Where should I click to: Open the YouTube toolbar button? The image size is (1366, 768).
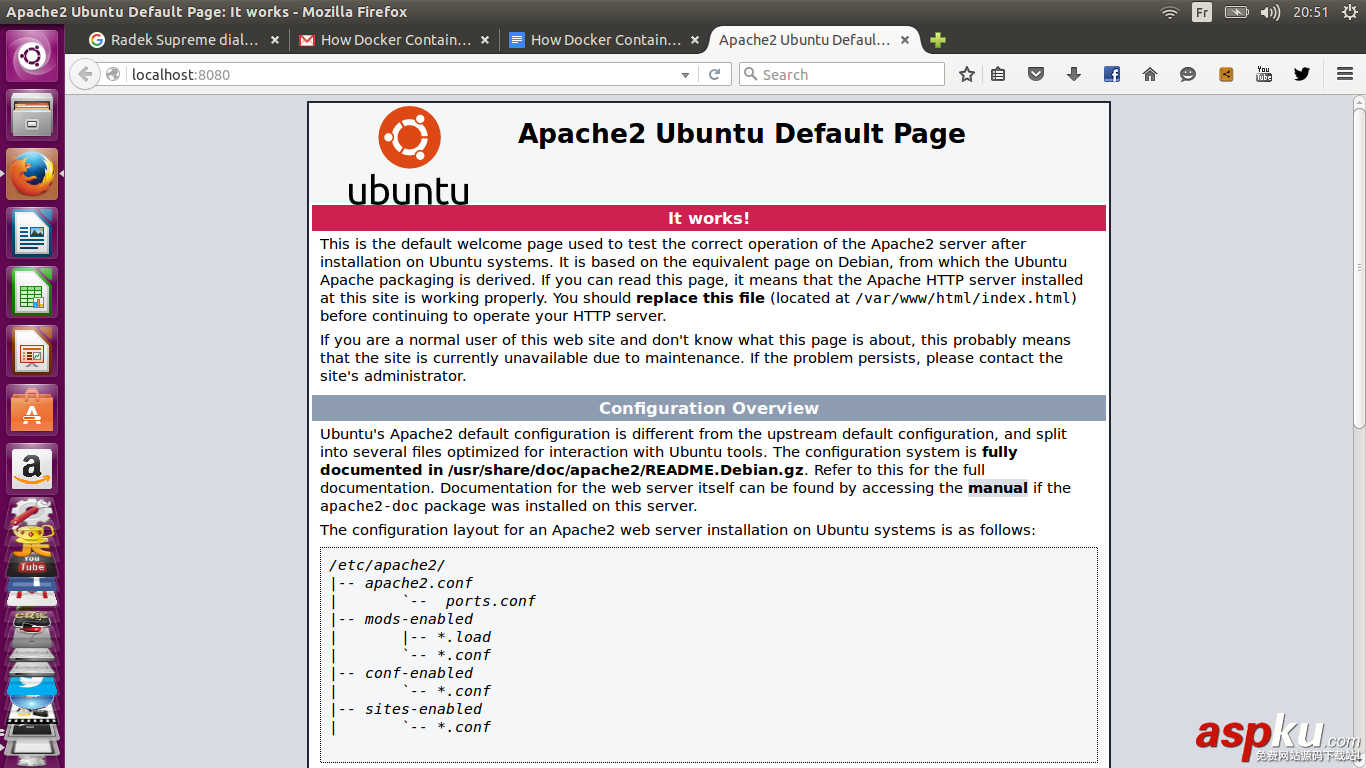pos(1264,74)
